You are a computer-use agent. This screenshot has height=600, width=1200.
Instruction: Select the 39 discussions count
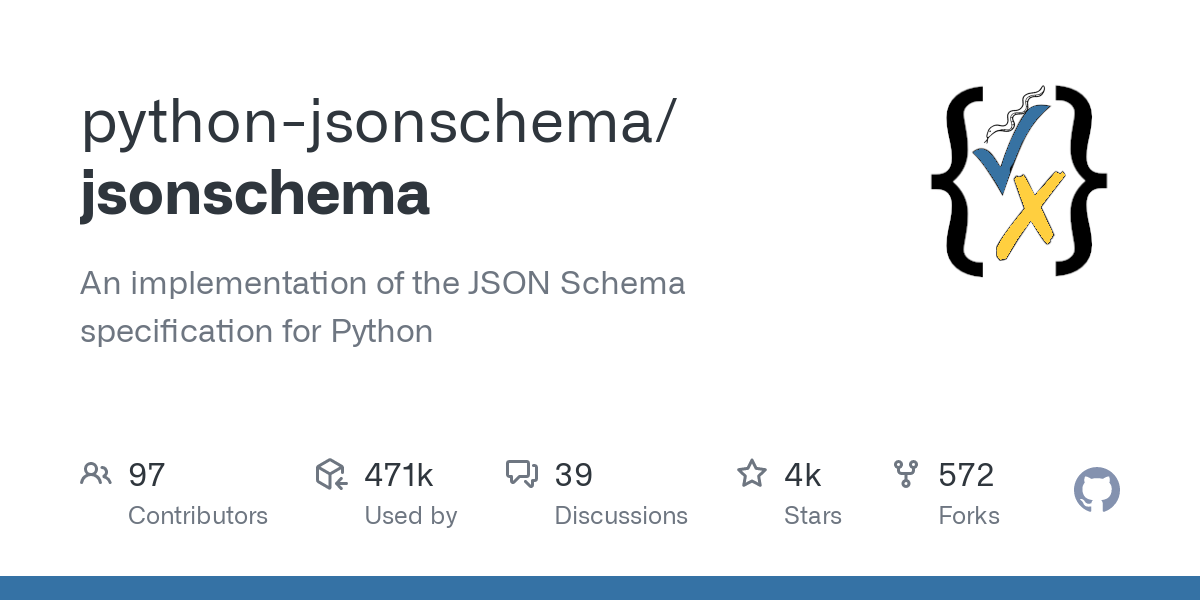574,475
